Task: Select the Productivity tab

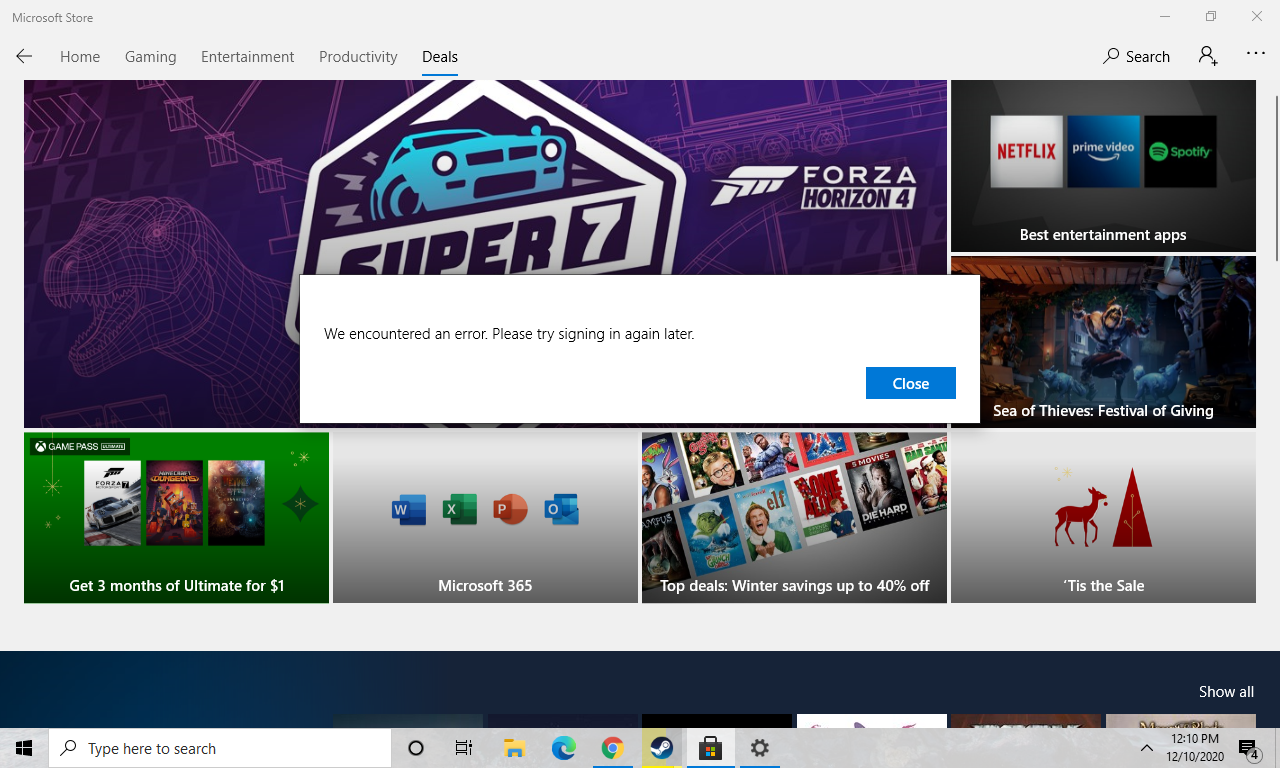Action: 358,57
